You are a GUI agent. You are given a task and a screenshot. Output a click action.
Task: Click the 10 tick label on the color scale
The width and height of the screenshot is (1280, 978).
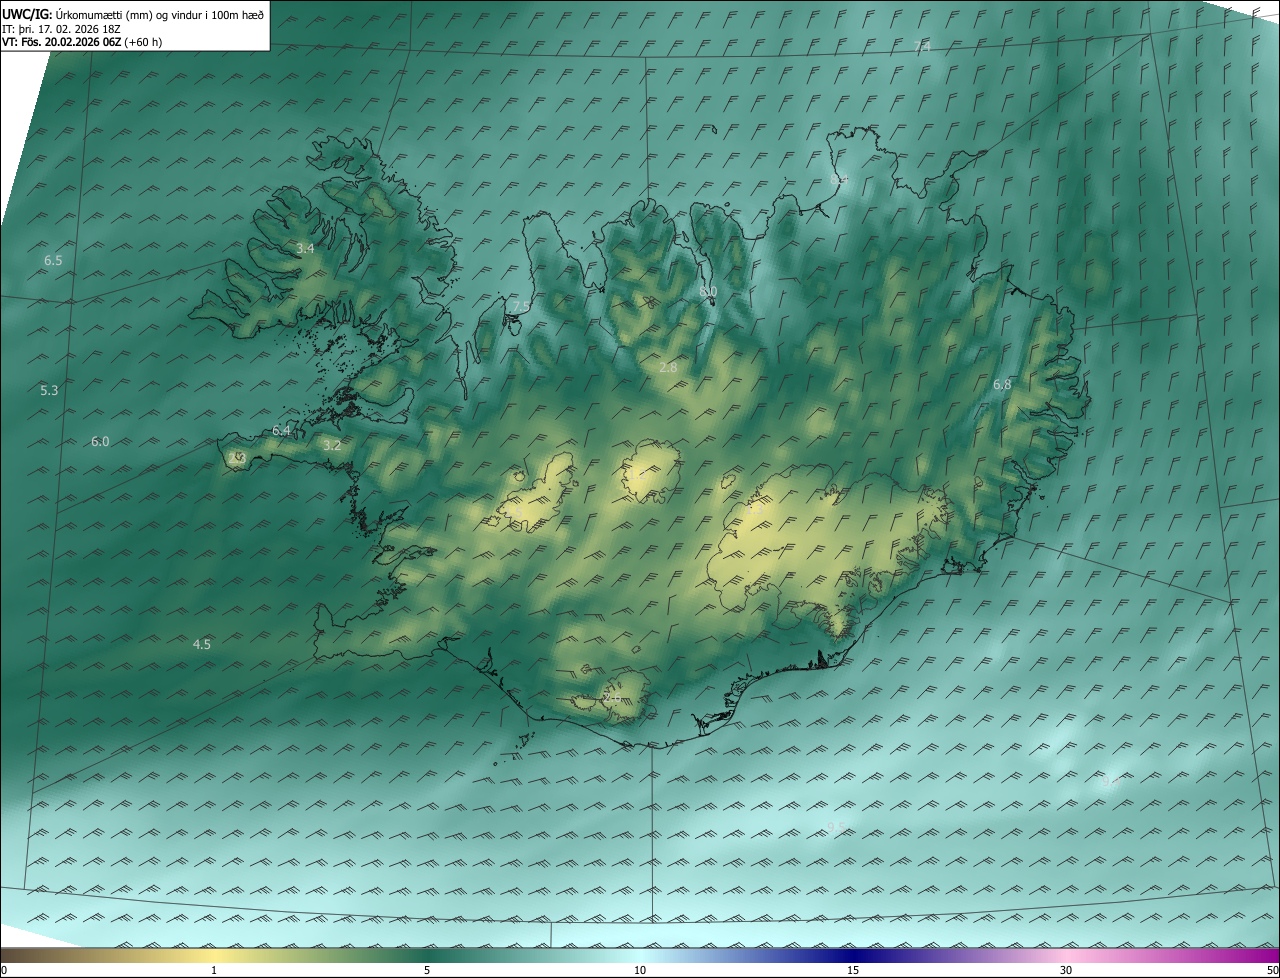click(640, 970)
